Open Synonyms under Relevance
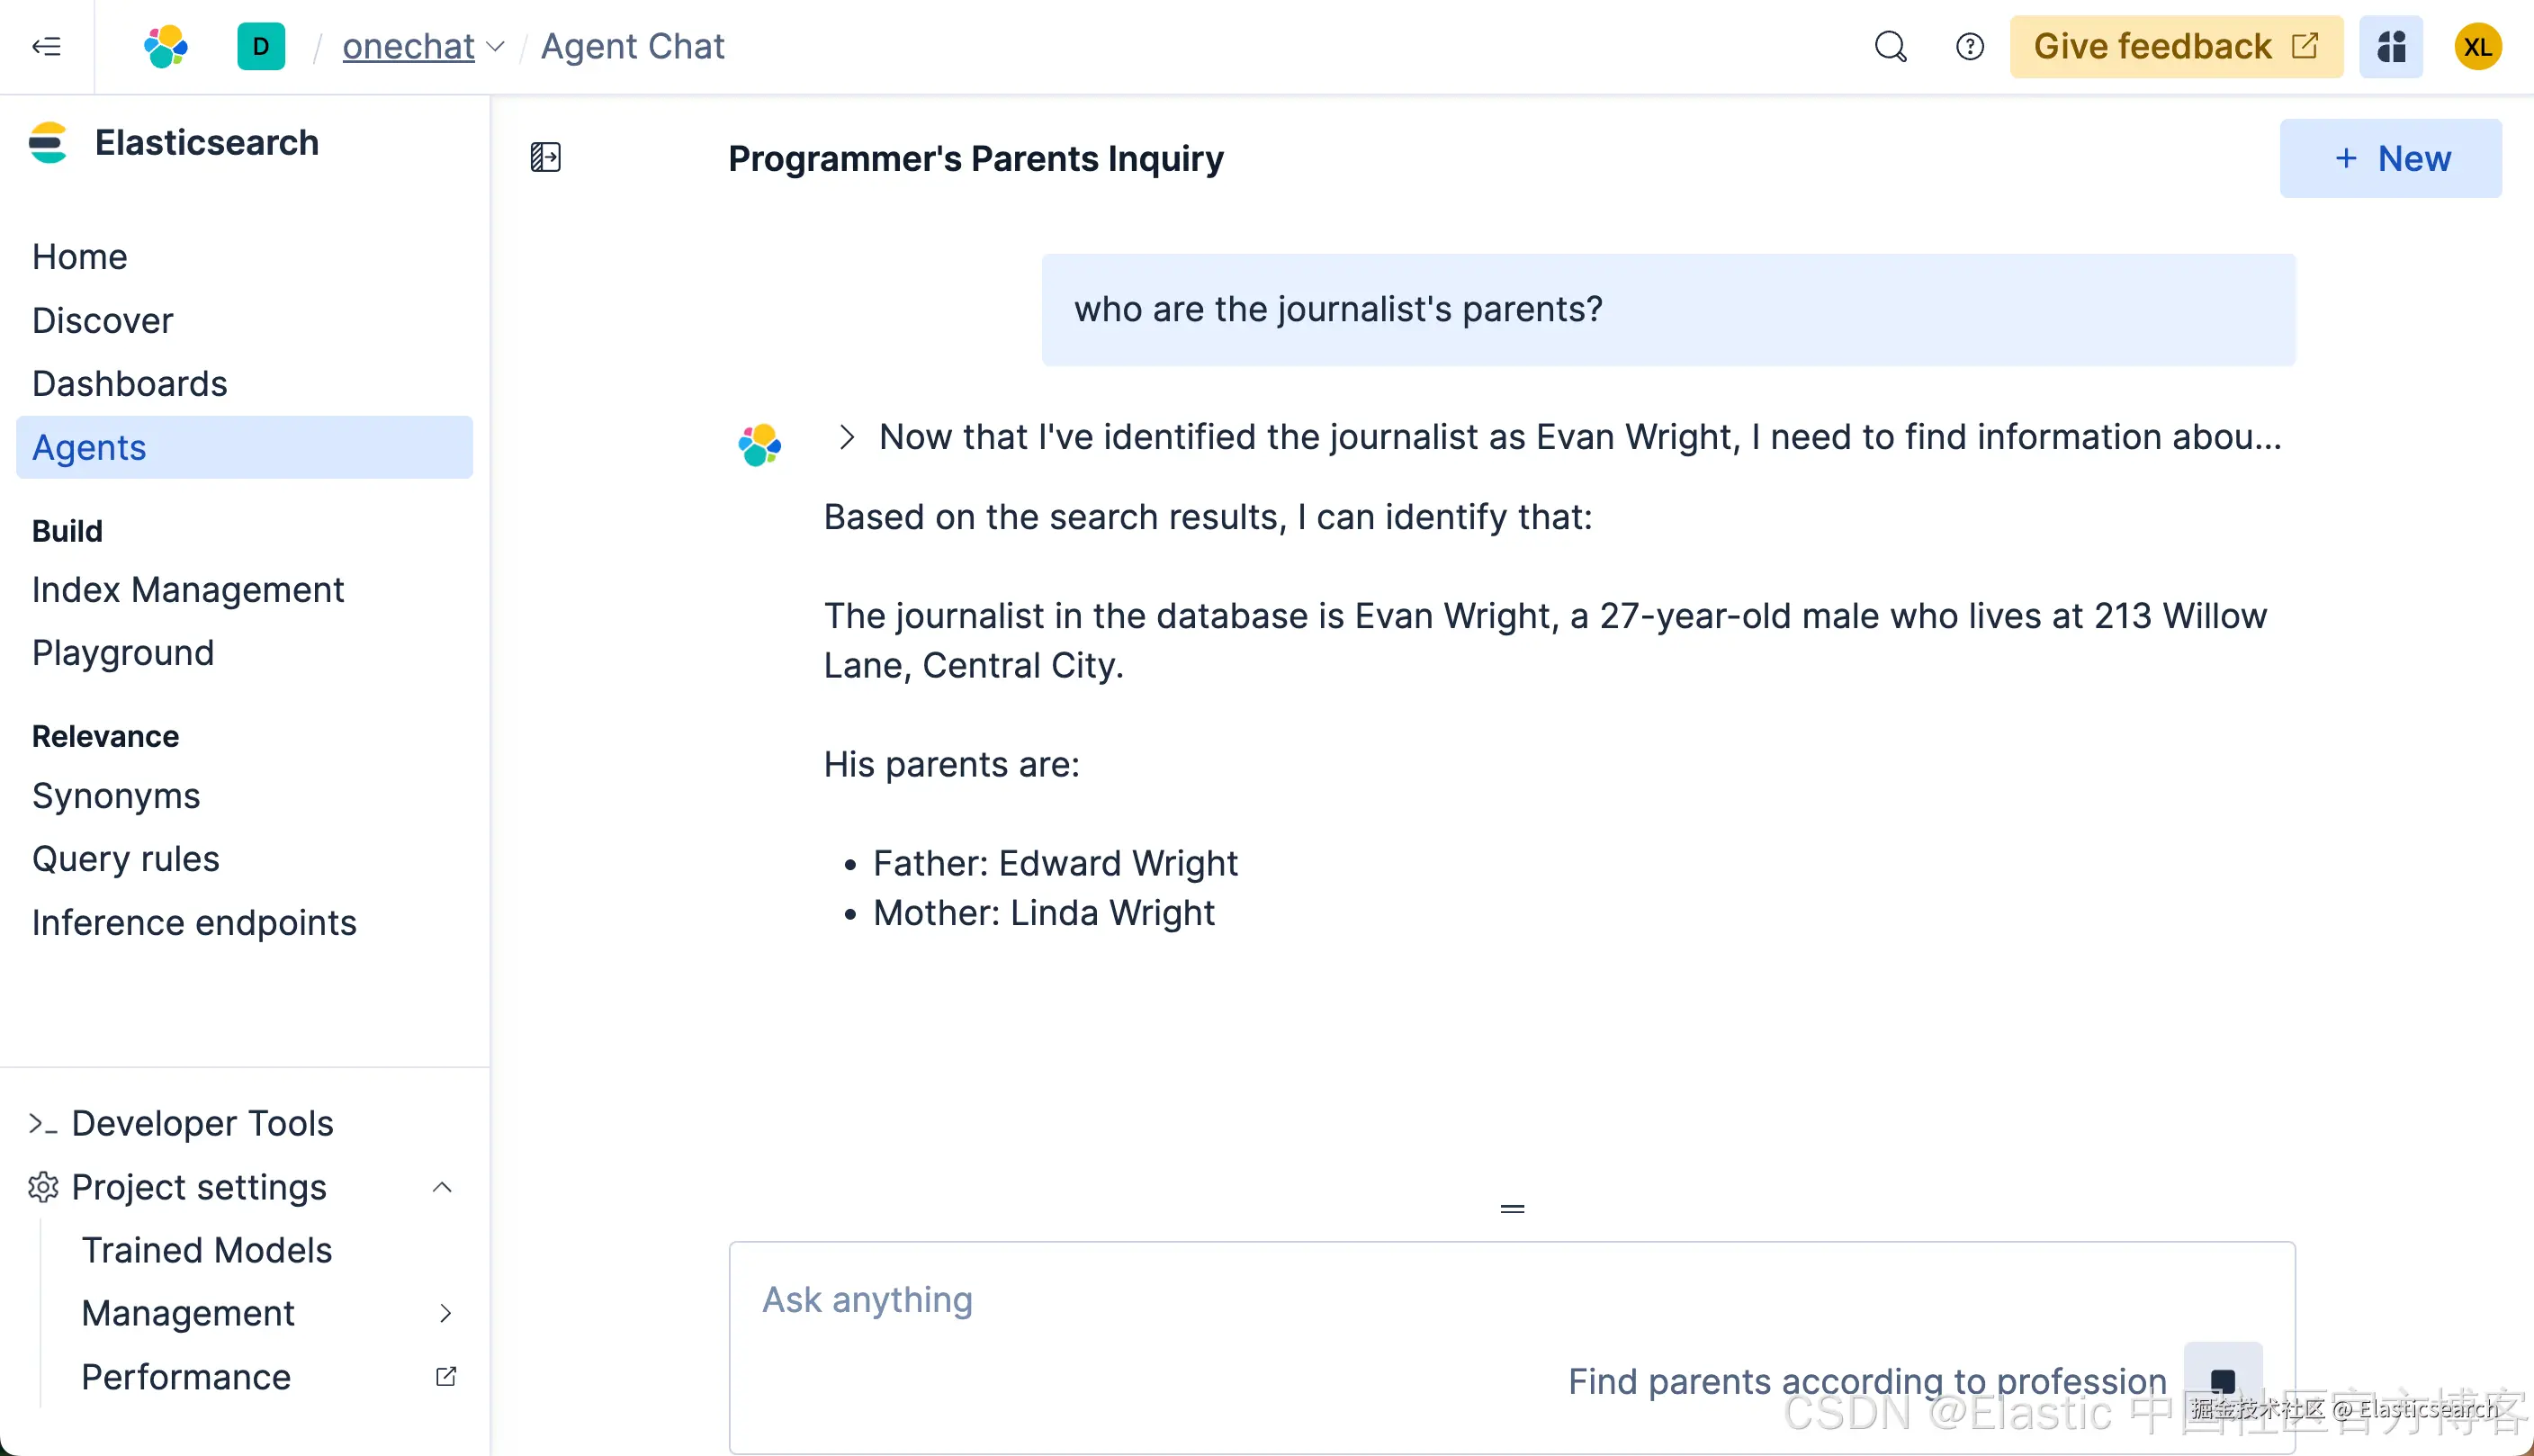This screenshot has width=2534, height=1456. 116,796
